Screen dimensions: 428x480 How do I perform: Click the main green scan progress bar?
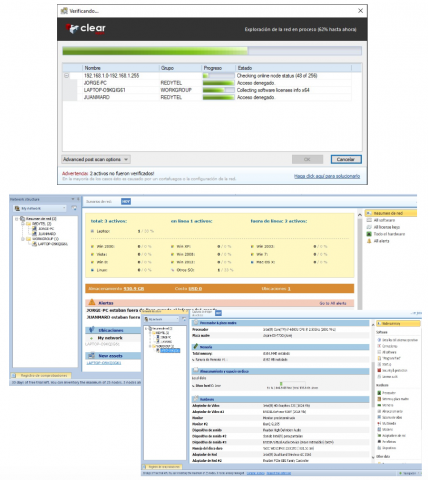(212, 51)
